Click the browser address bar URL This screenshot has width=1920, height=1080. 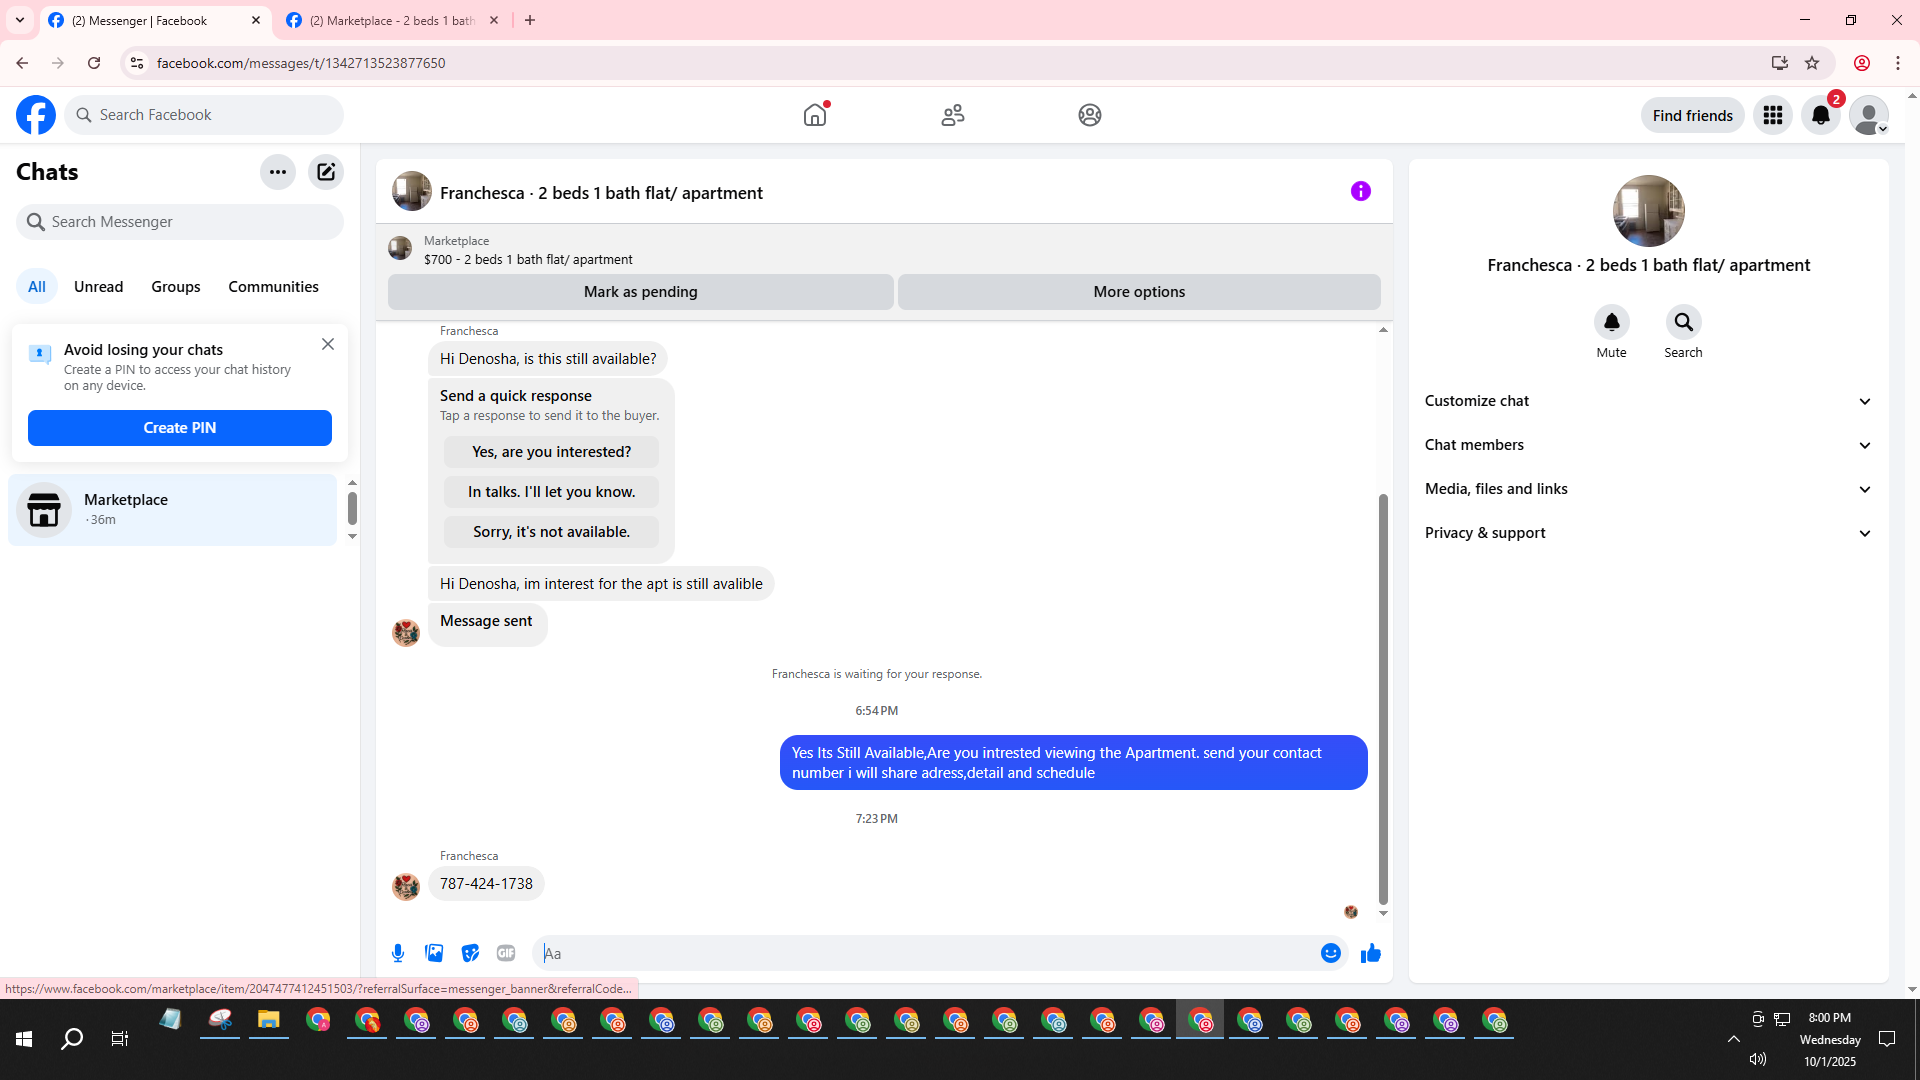tap(301, 63)
